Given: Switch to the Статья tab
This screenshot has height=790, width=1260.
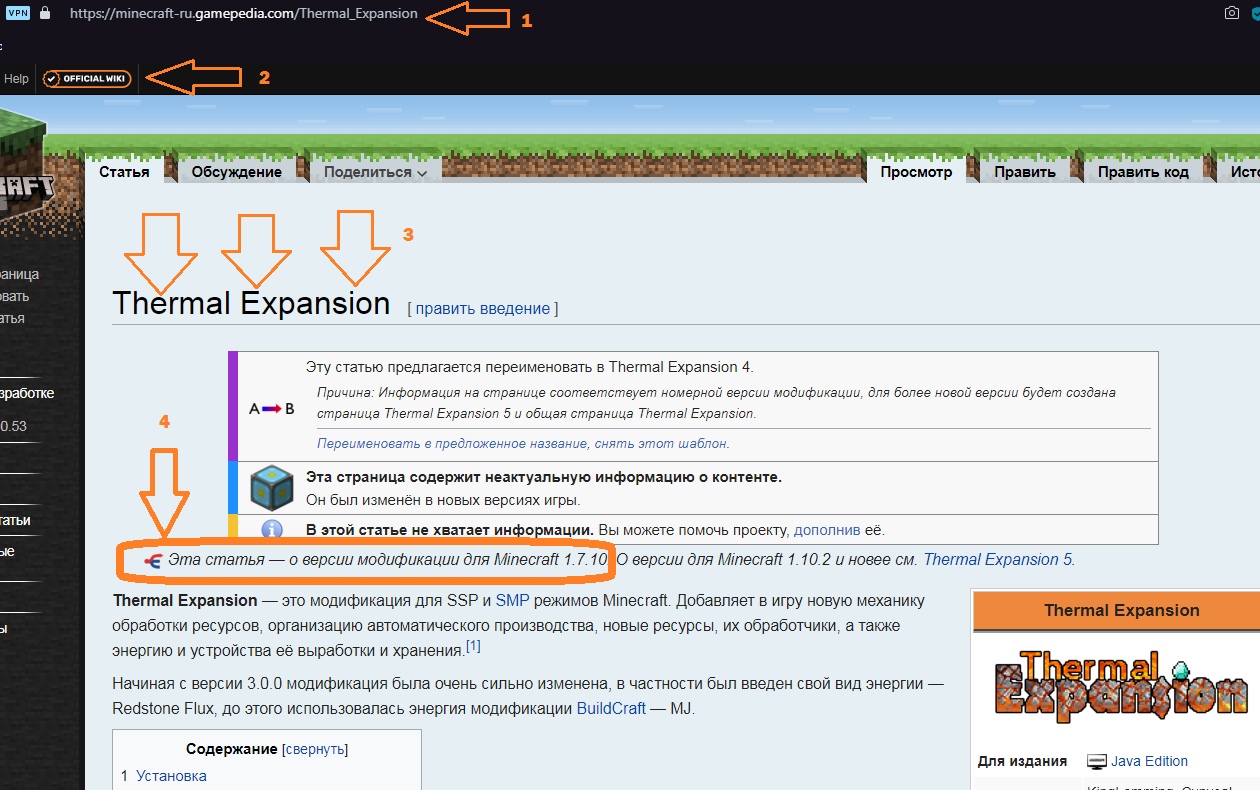Looking at the screenshot, I should pyautogui.click(x=124, y=172).
